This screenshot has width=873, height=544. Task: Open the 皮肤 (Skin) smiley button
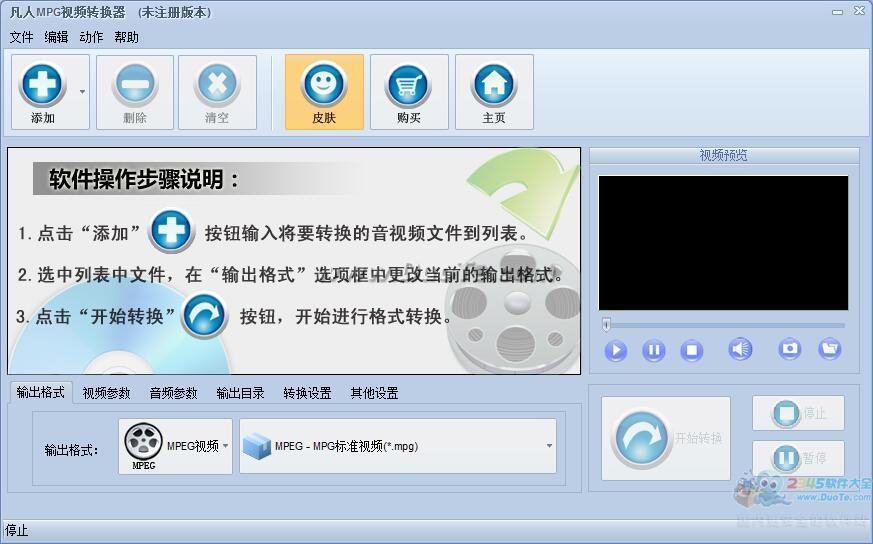pyautogui.click(x=324, y=92)
